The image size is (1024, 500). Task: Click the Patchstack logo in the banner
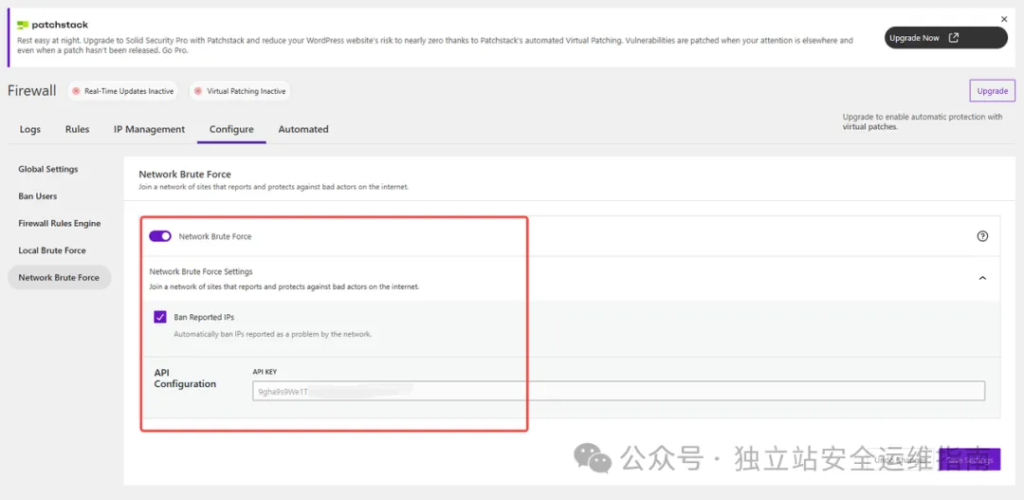coord(52,25)
